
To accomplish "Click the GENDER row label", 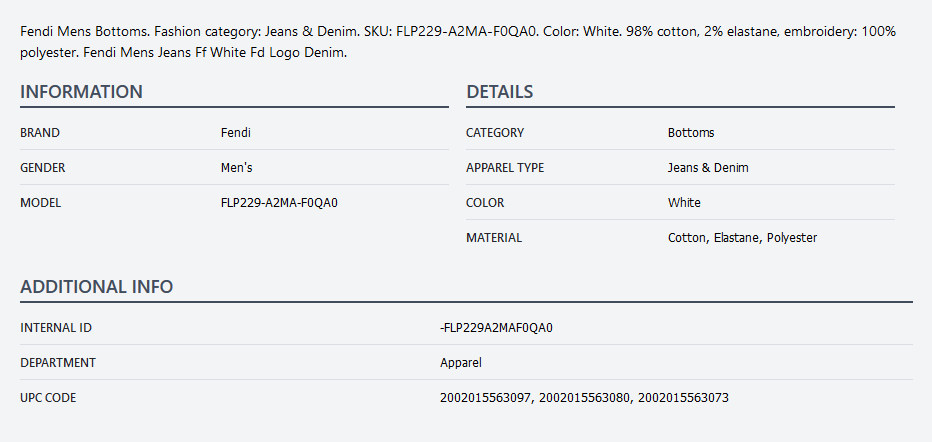I will [x=42, y=168].
